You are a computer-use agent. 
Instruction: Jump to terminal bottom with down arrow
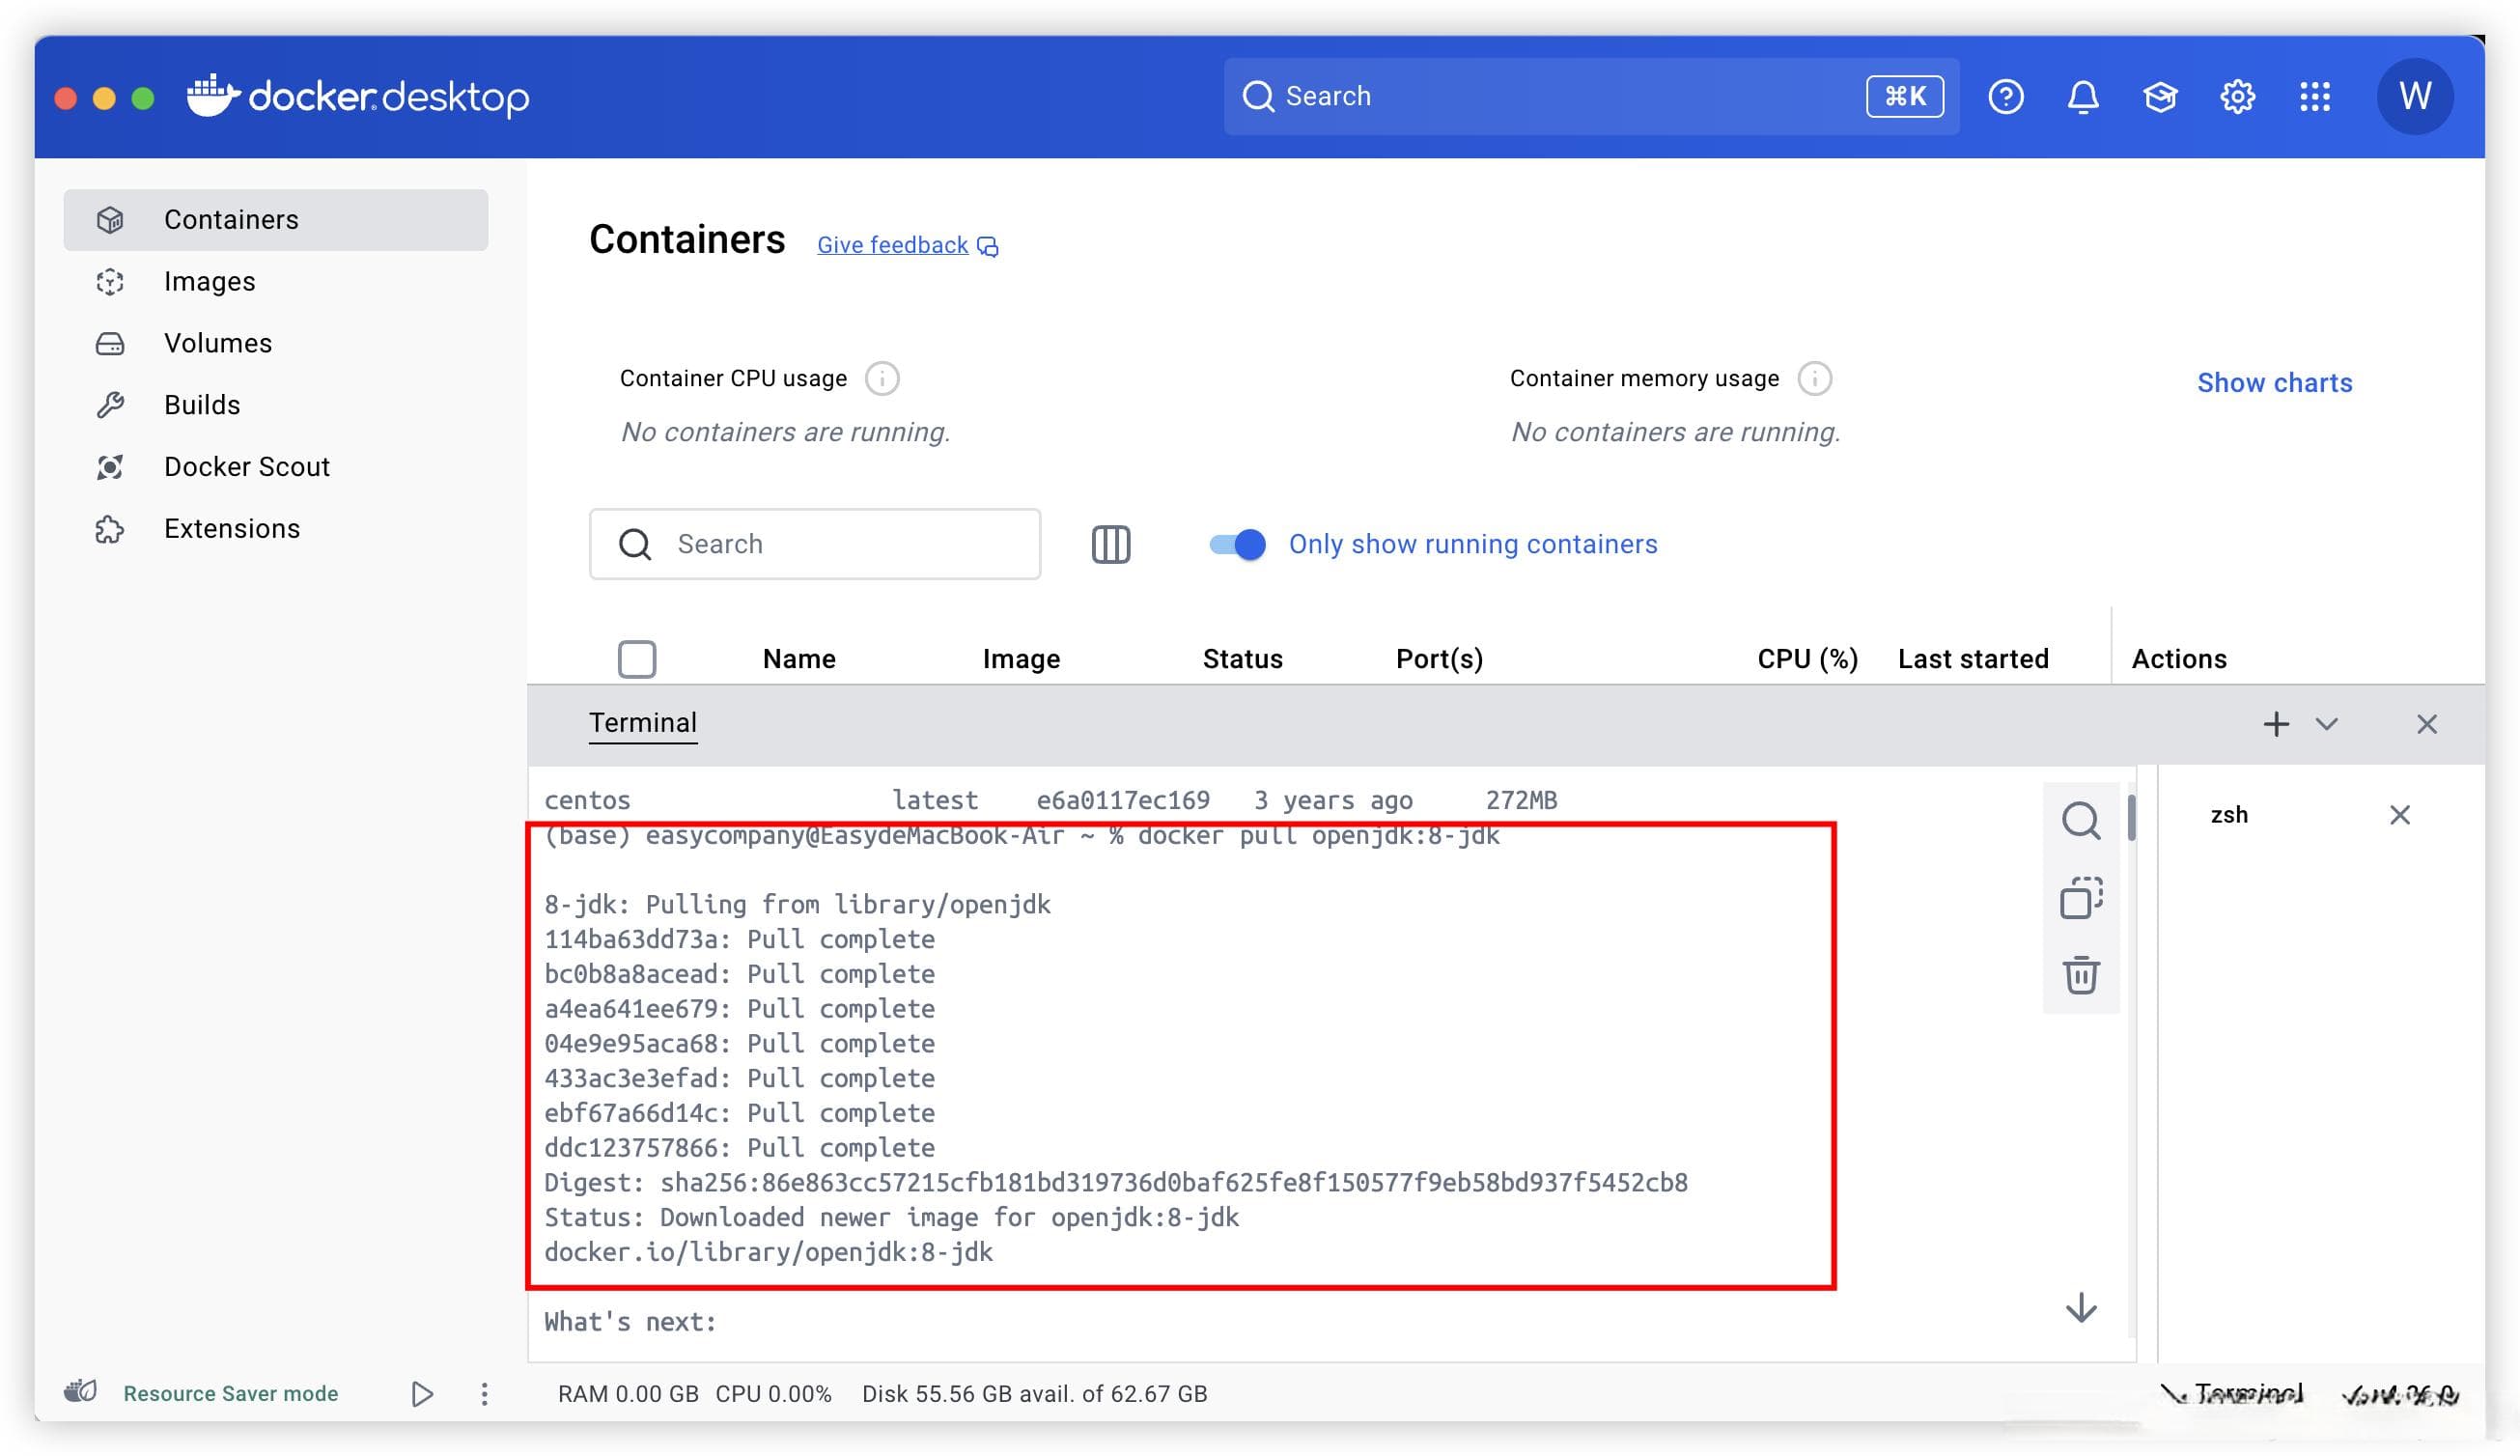pos(2080,1307)
